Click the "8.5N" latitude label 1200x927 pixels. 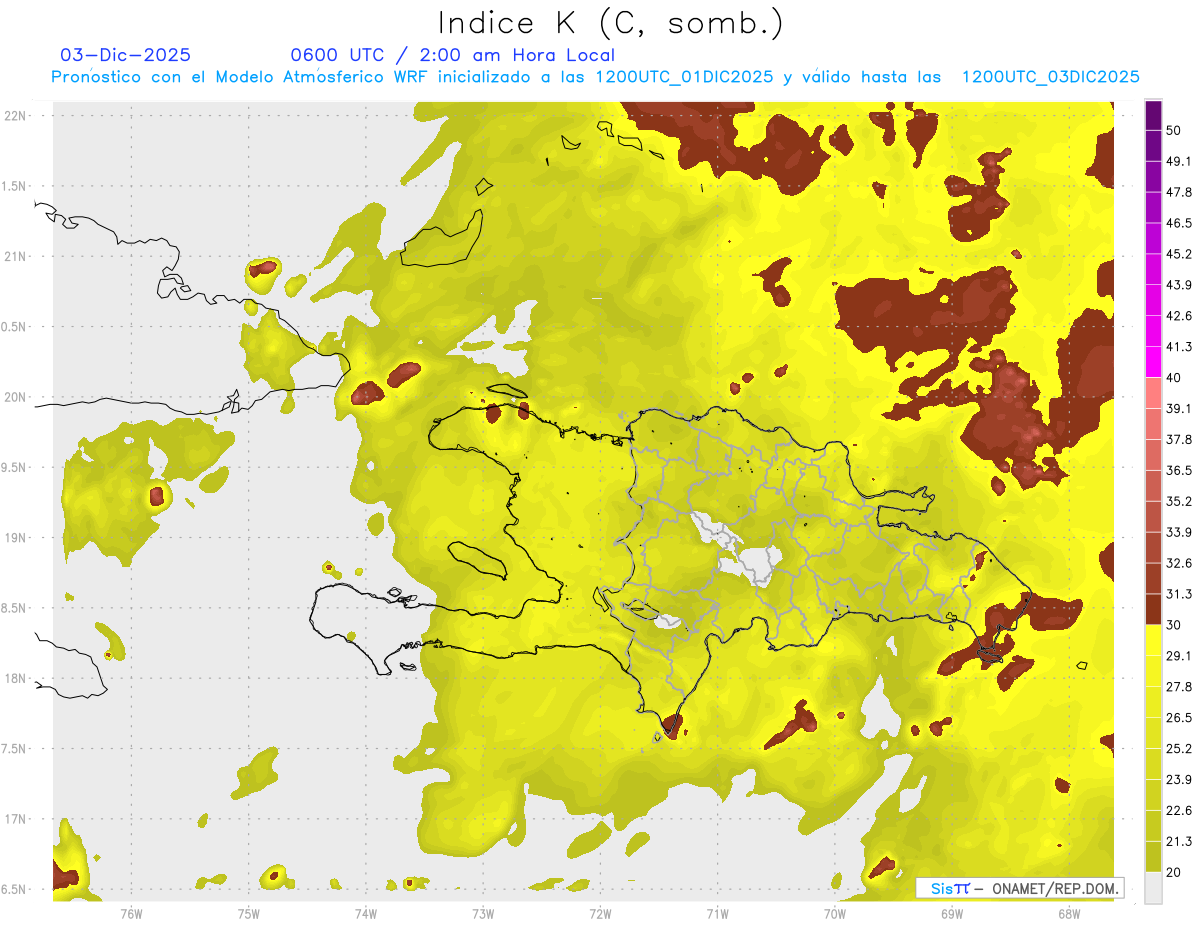15,608
